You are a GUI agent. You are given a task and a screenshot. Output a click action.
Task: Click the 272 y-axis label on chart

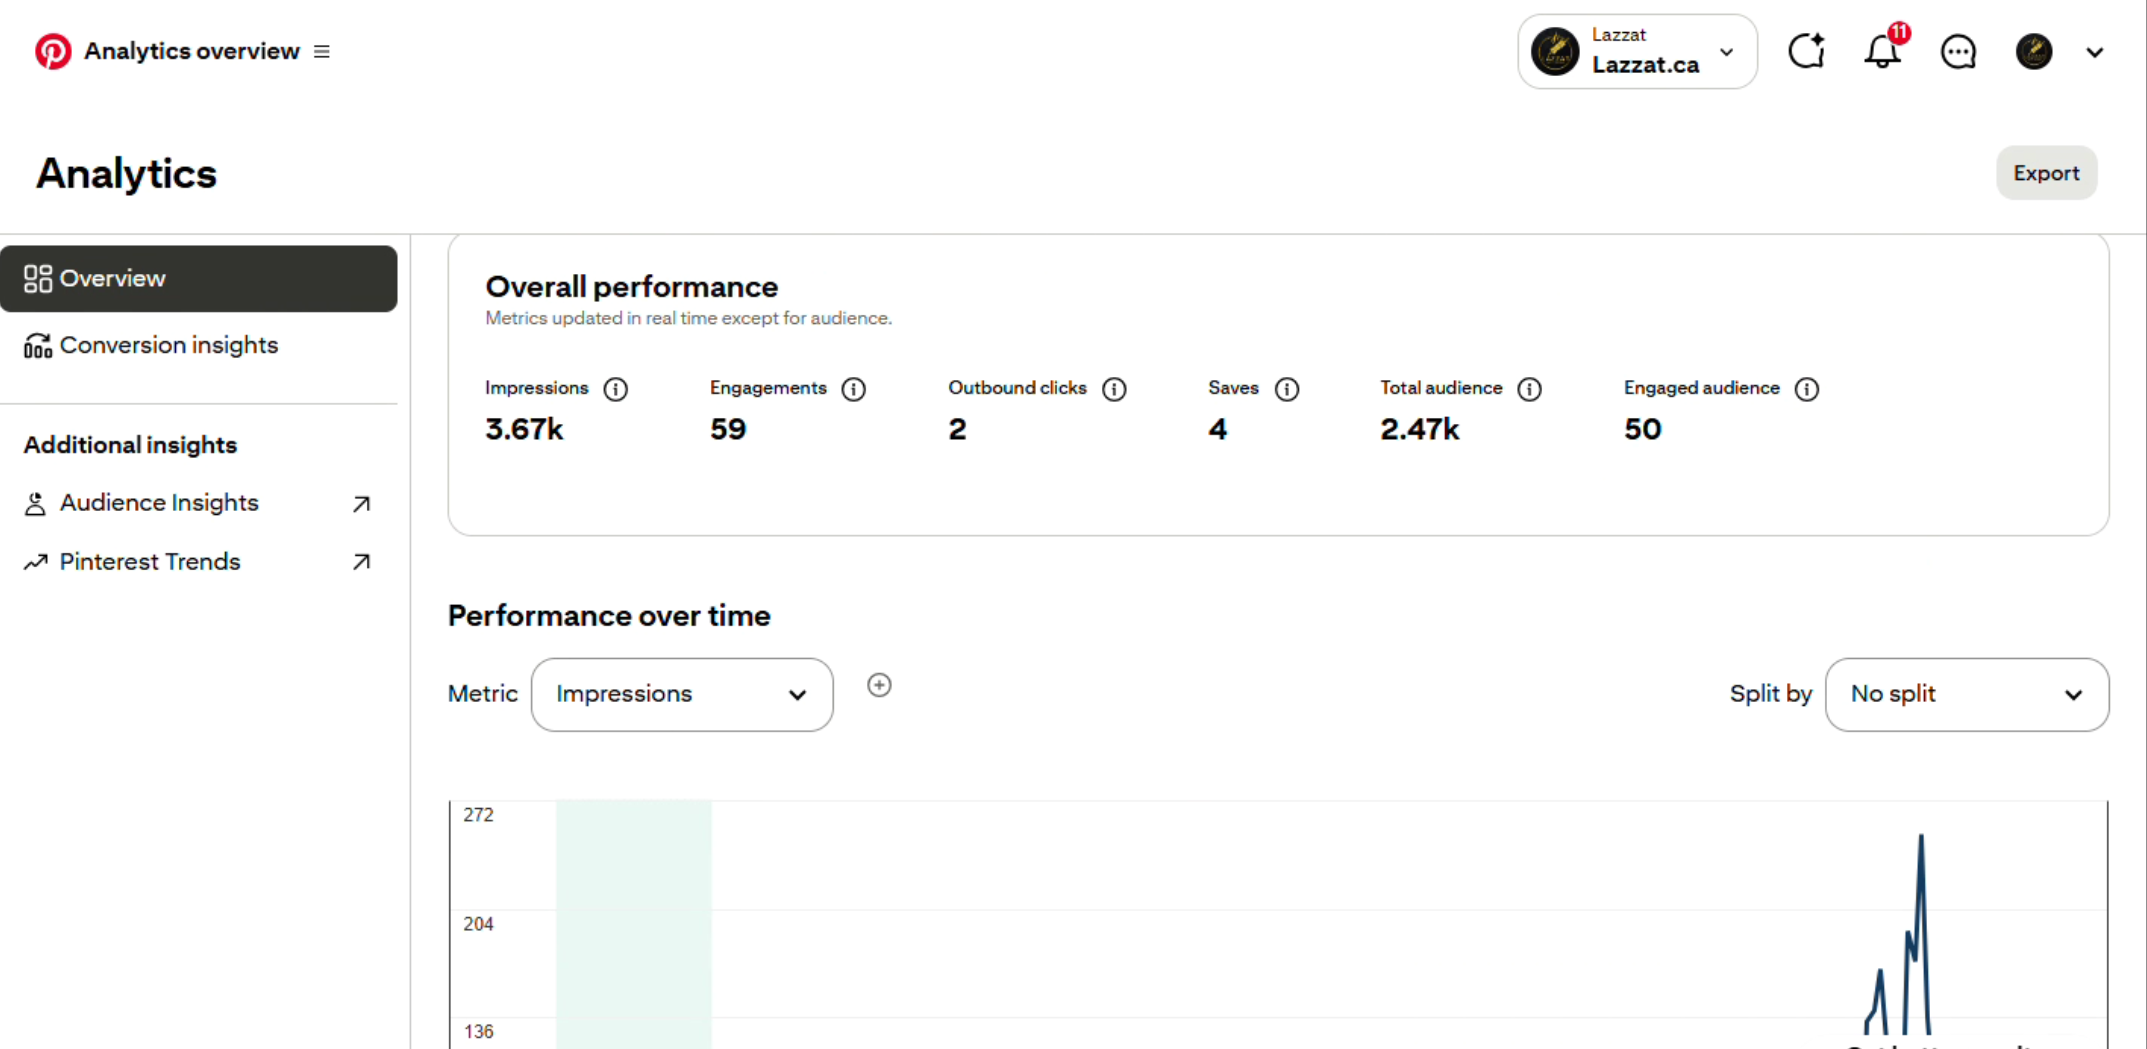[x=478, y=815]
